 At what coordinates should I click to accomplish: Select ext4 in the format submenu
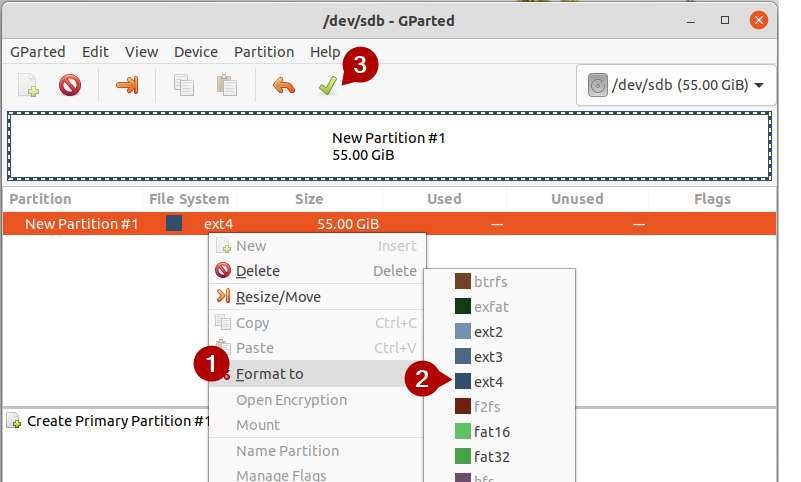pyautogui.click(x=500, y=381)
